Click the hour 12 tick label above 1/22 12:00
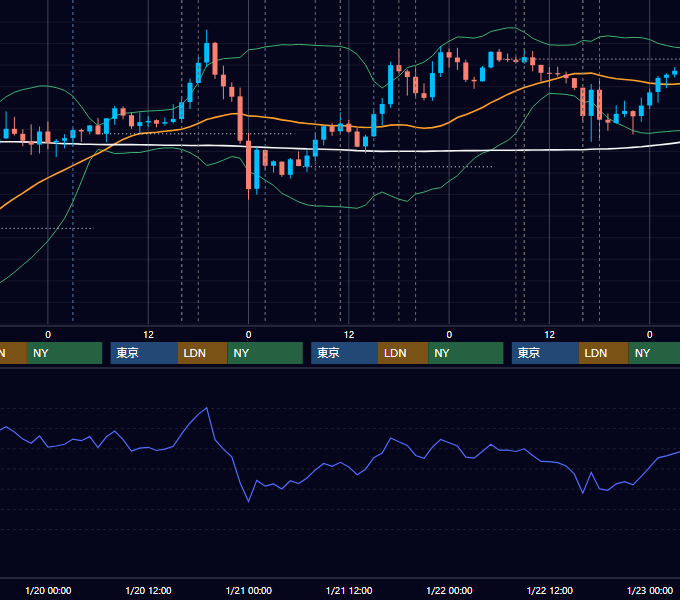Screen dimensions: 680x600 click(549, 335)
